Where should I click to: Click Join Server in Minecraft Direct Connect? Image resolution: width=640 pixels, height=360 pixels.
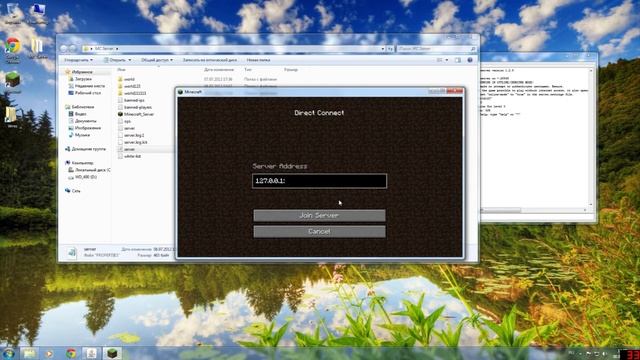(319, 215)
